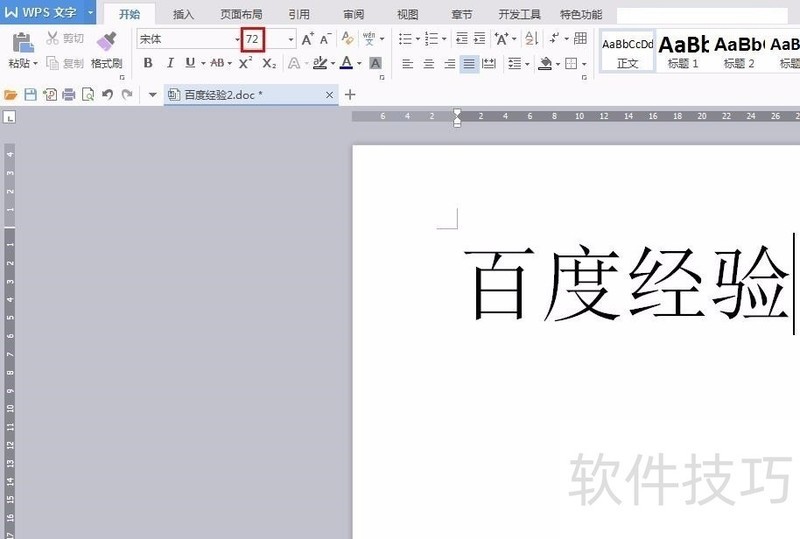Click the 剪切 cut button
Screen dimensions: 800x539
[66, 39]
